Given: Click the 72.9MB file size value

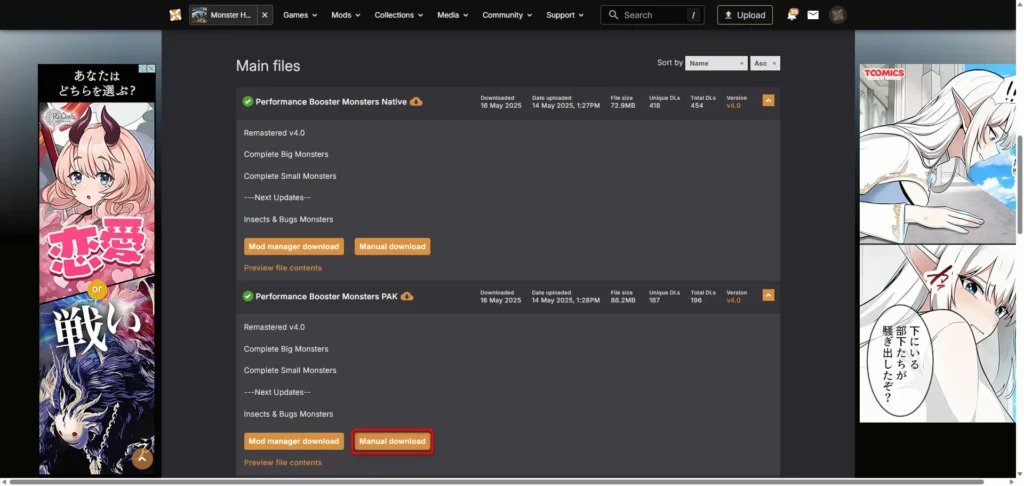Looking at the screenshot, I should pyautogui.click(x=623, y=105).
